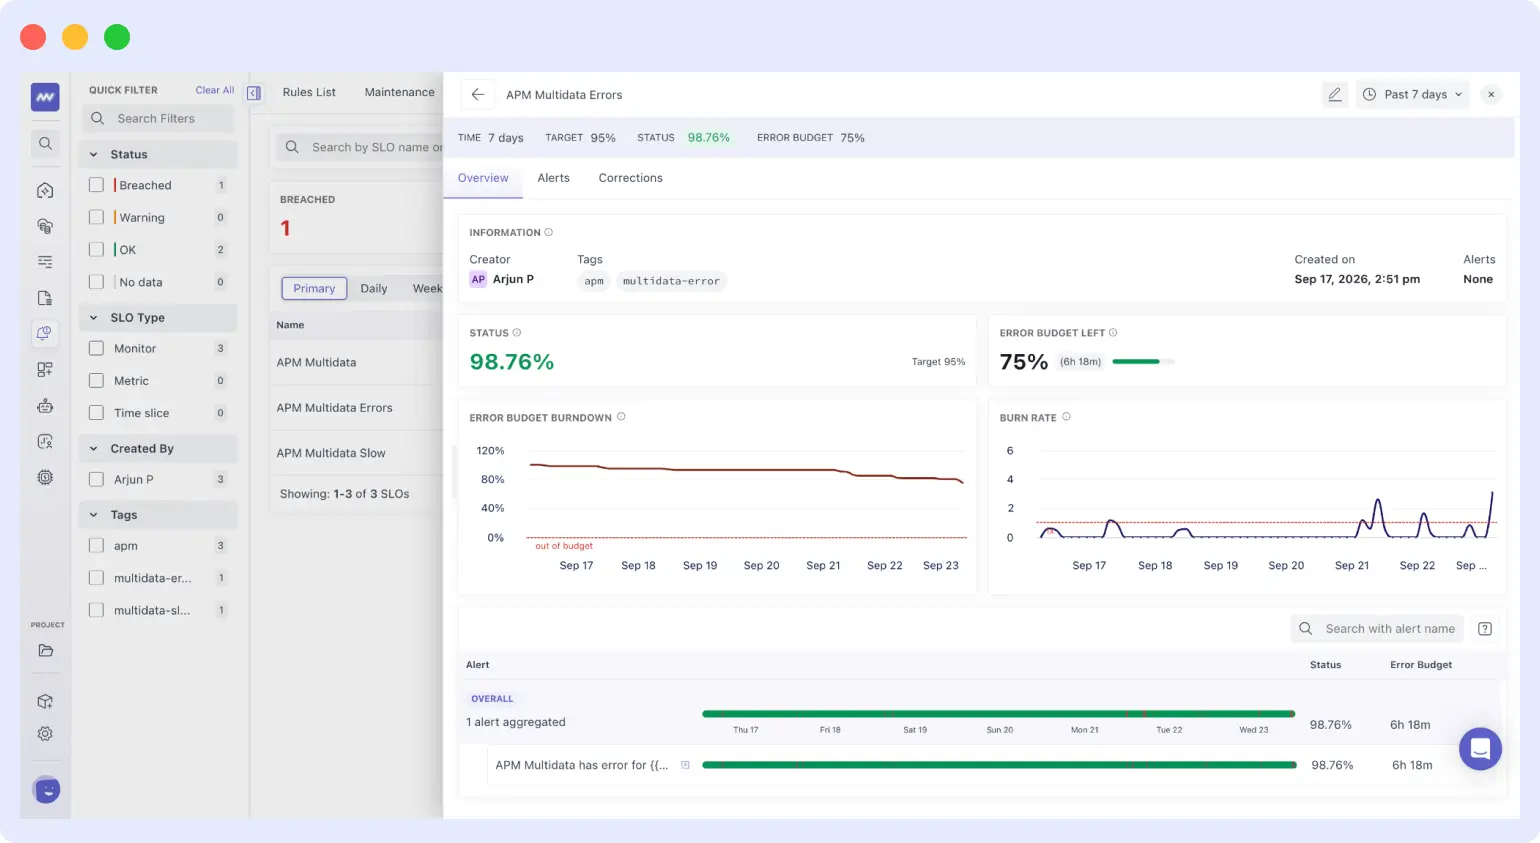
Task: Open the logs document icon in sidebar
Action: pos(45,298)
